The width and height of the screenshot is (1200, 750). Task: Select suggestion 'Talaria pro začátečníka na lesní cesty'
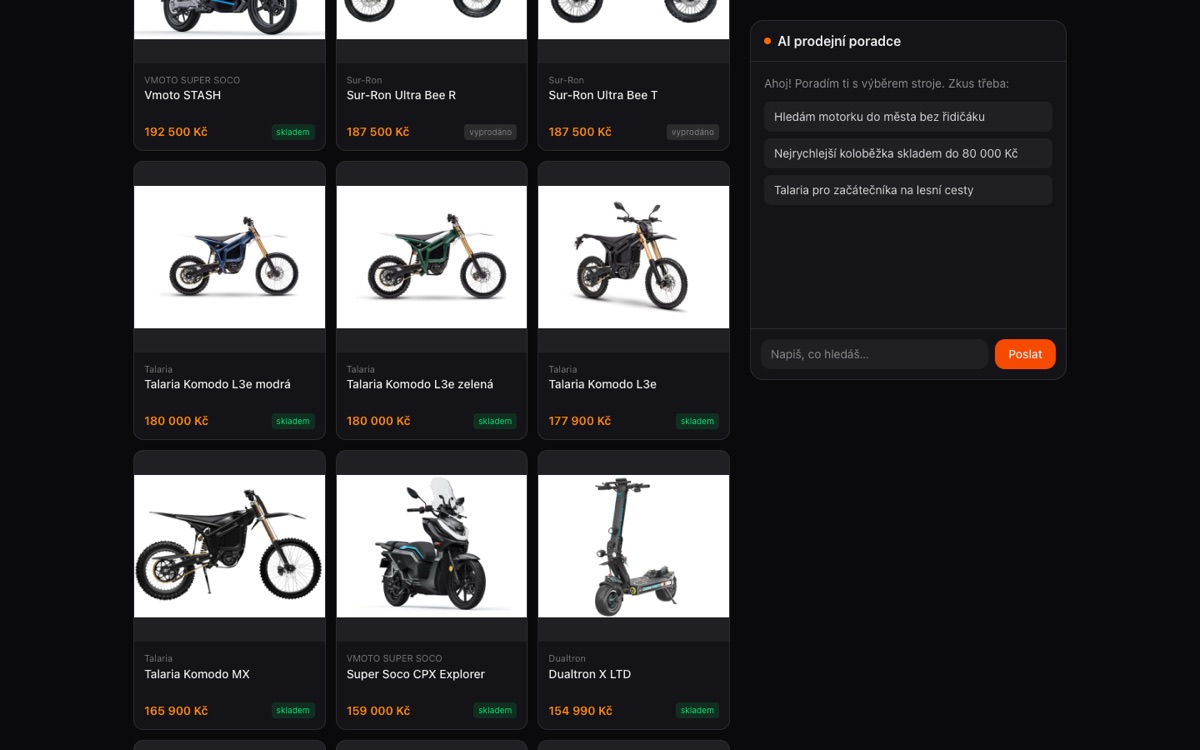pyautogui.click(x=908, y=190)
